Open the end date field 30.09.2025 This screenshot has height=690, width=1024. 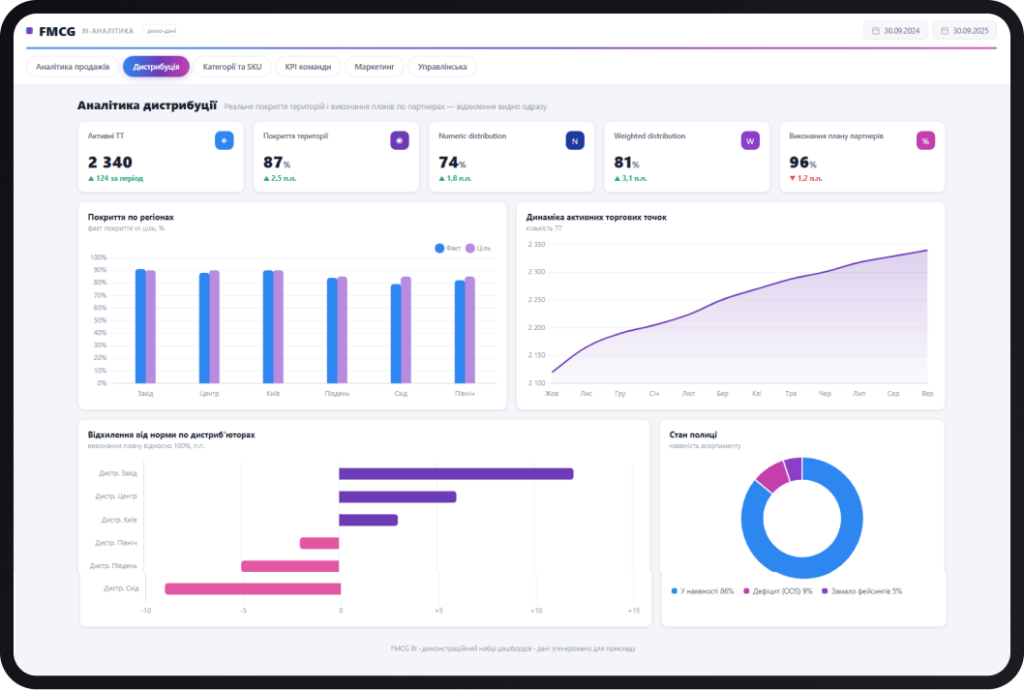pos(965,31)
